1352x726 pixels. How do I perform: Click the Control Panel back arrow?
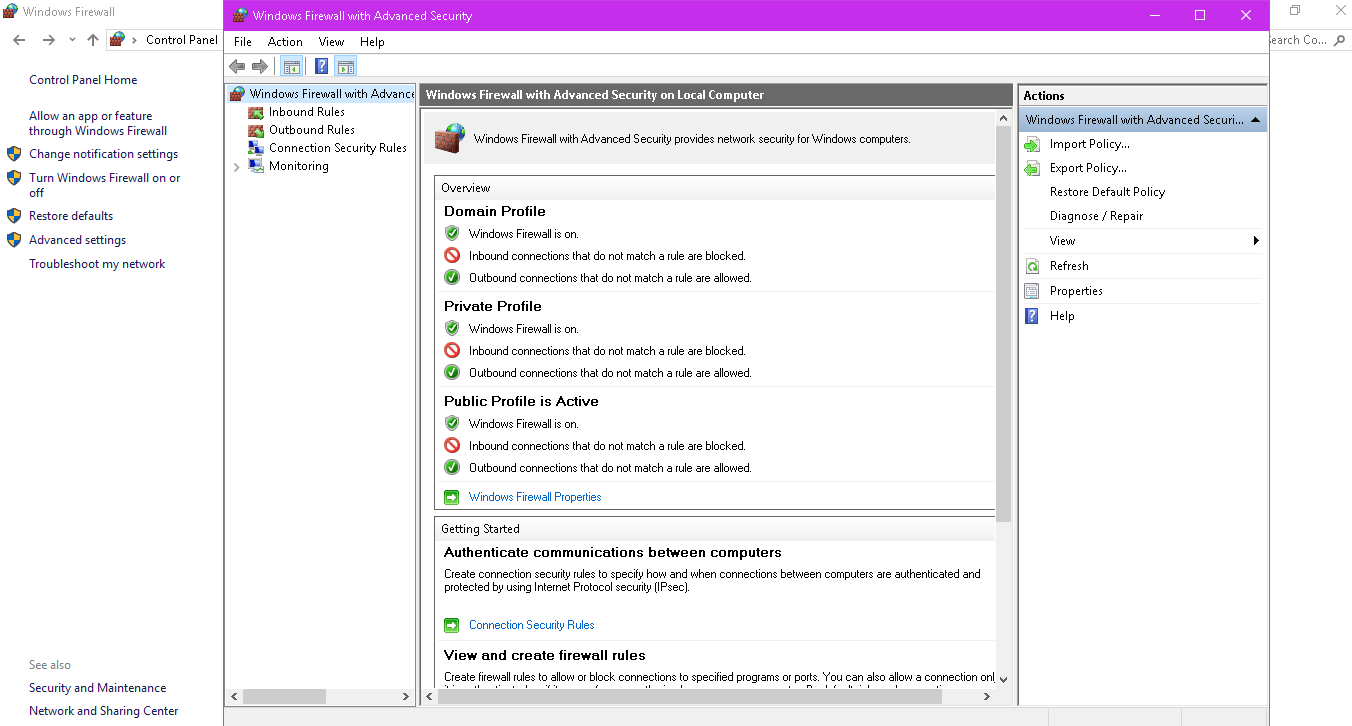point(19,40)
